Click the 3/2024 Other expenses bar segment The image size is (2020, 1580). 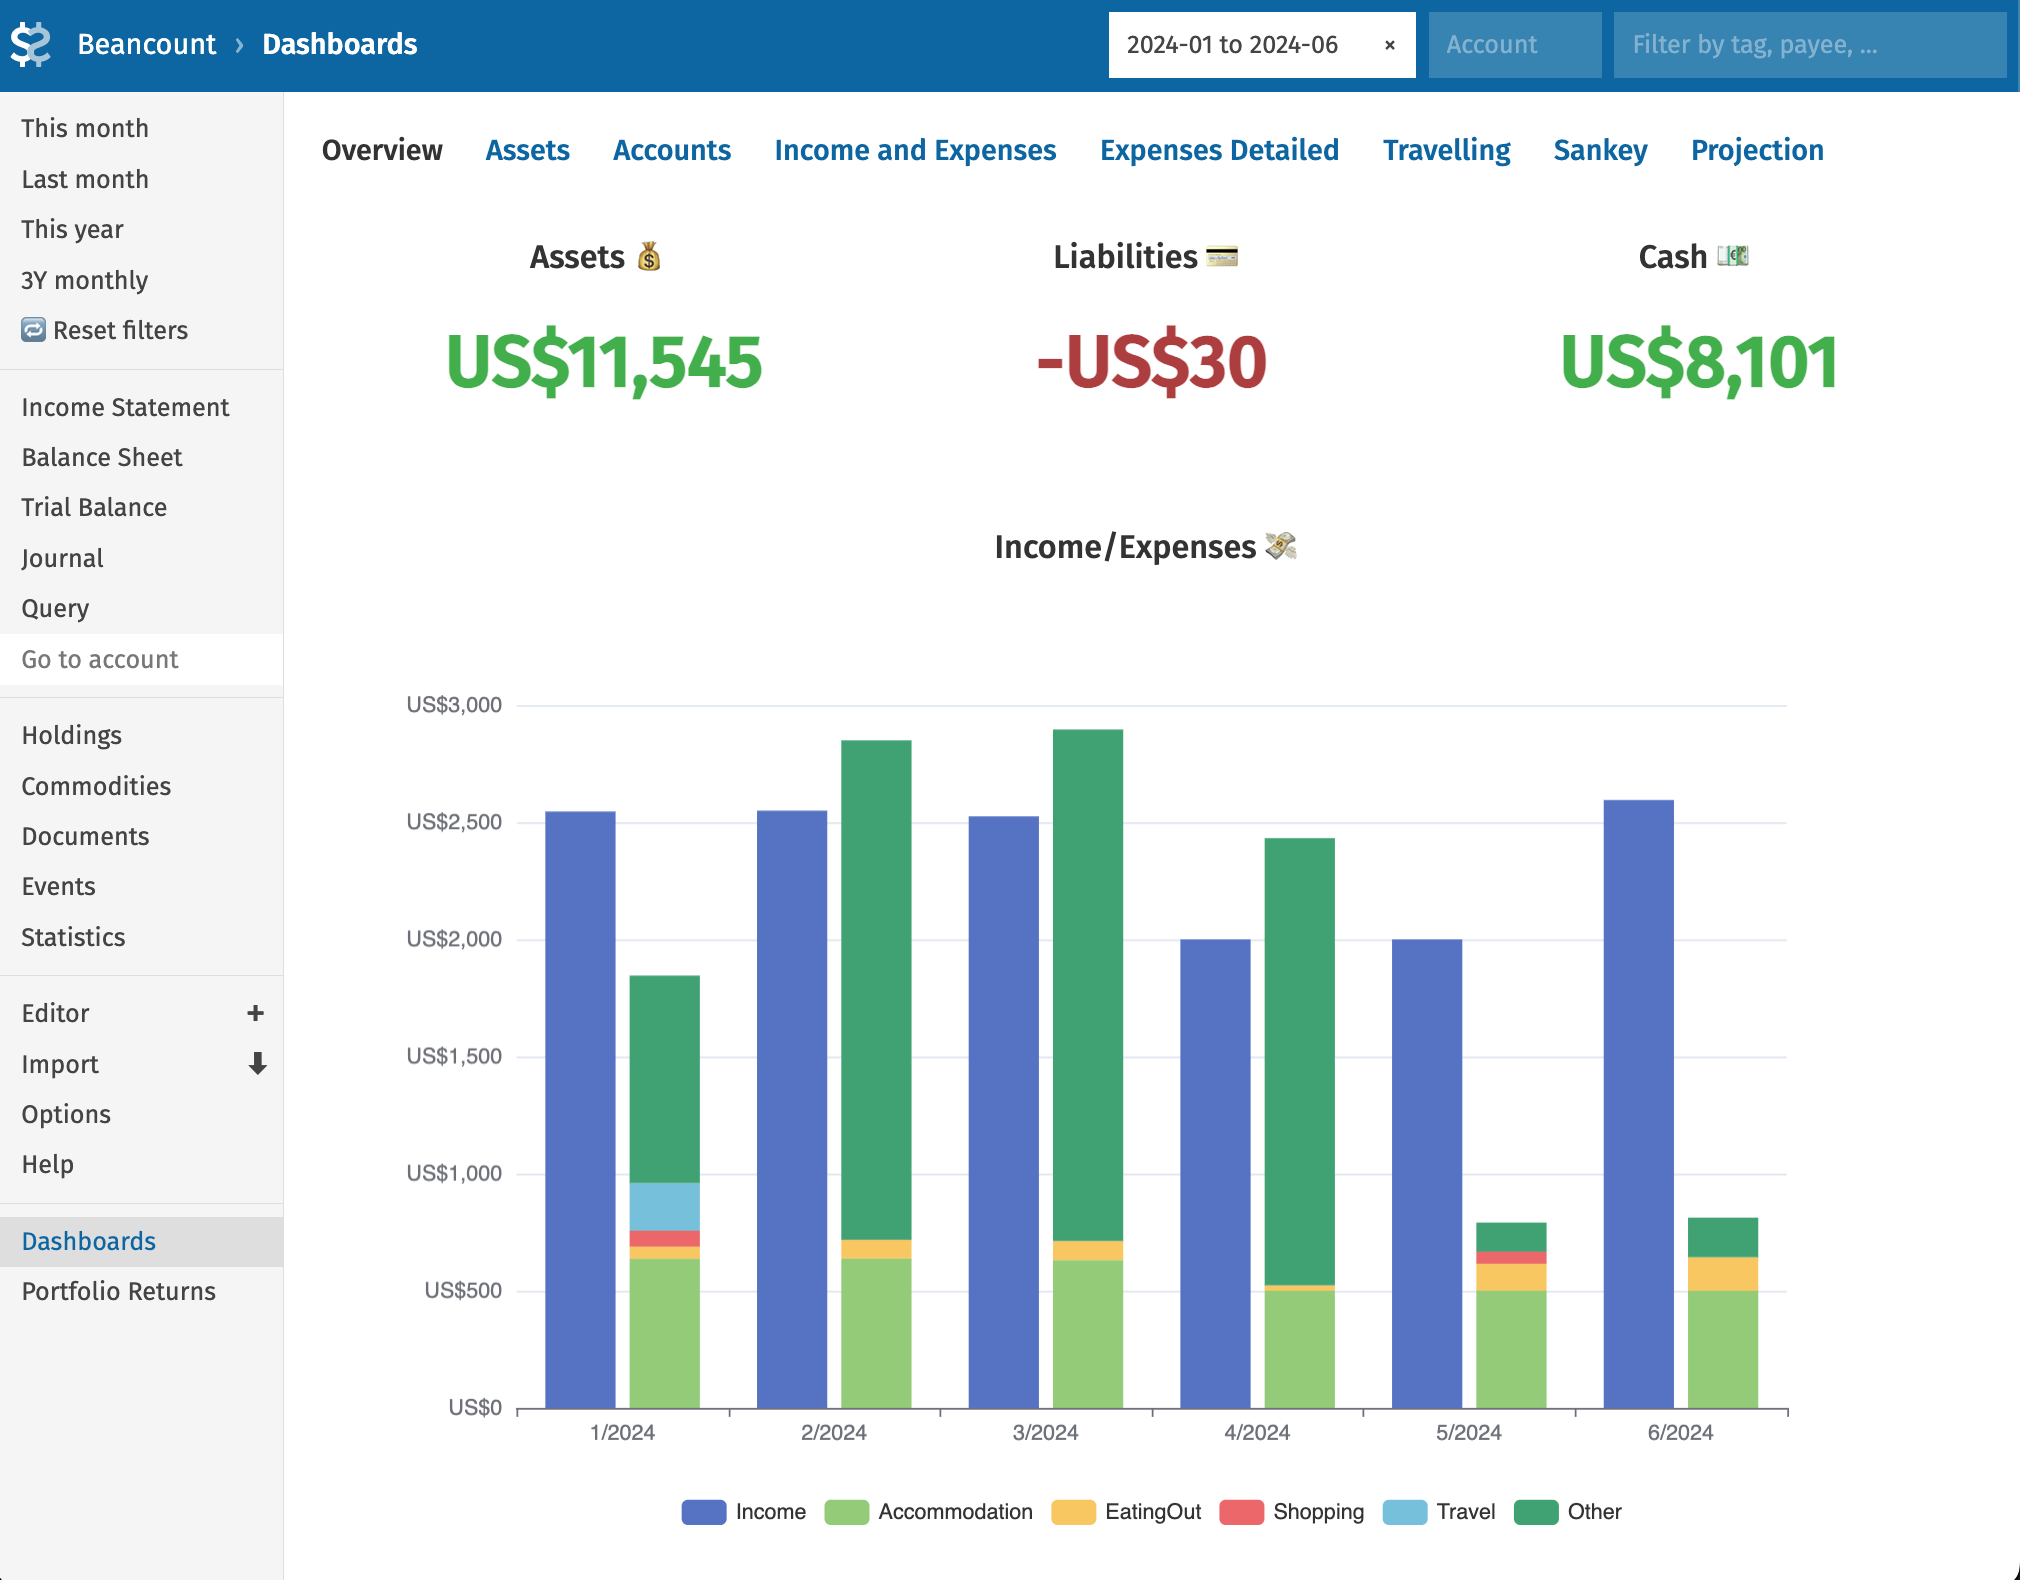(1088, 985)
